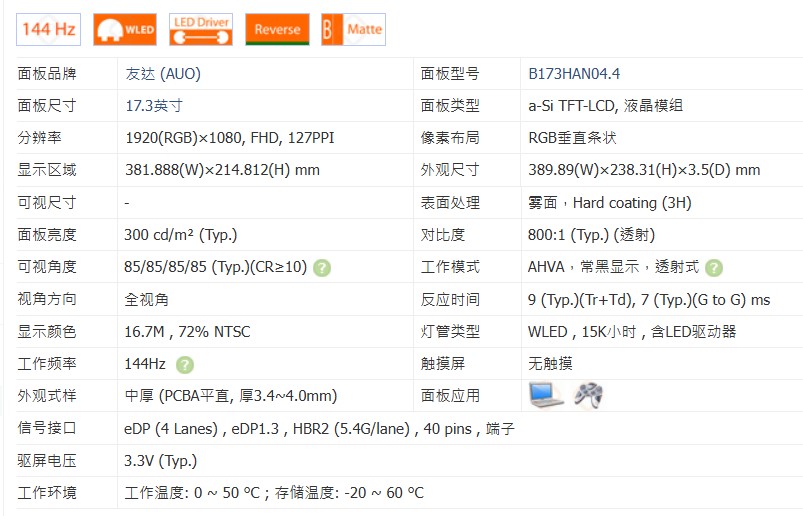803x516 pixels.
Task: Click the 面板应用 row label
Action: 450,396
